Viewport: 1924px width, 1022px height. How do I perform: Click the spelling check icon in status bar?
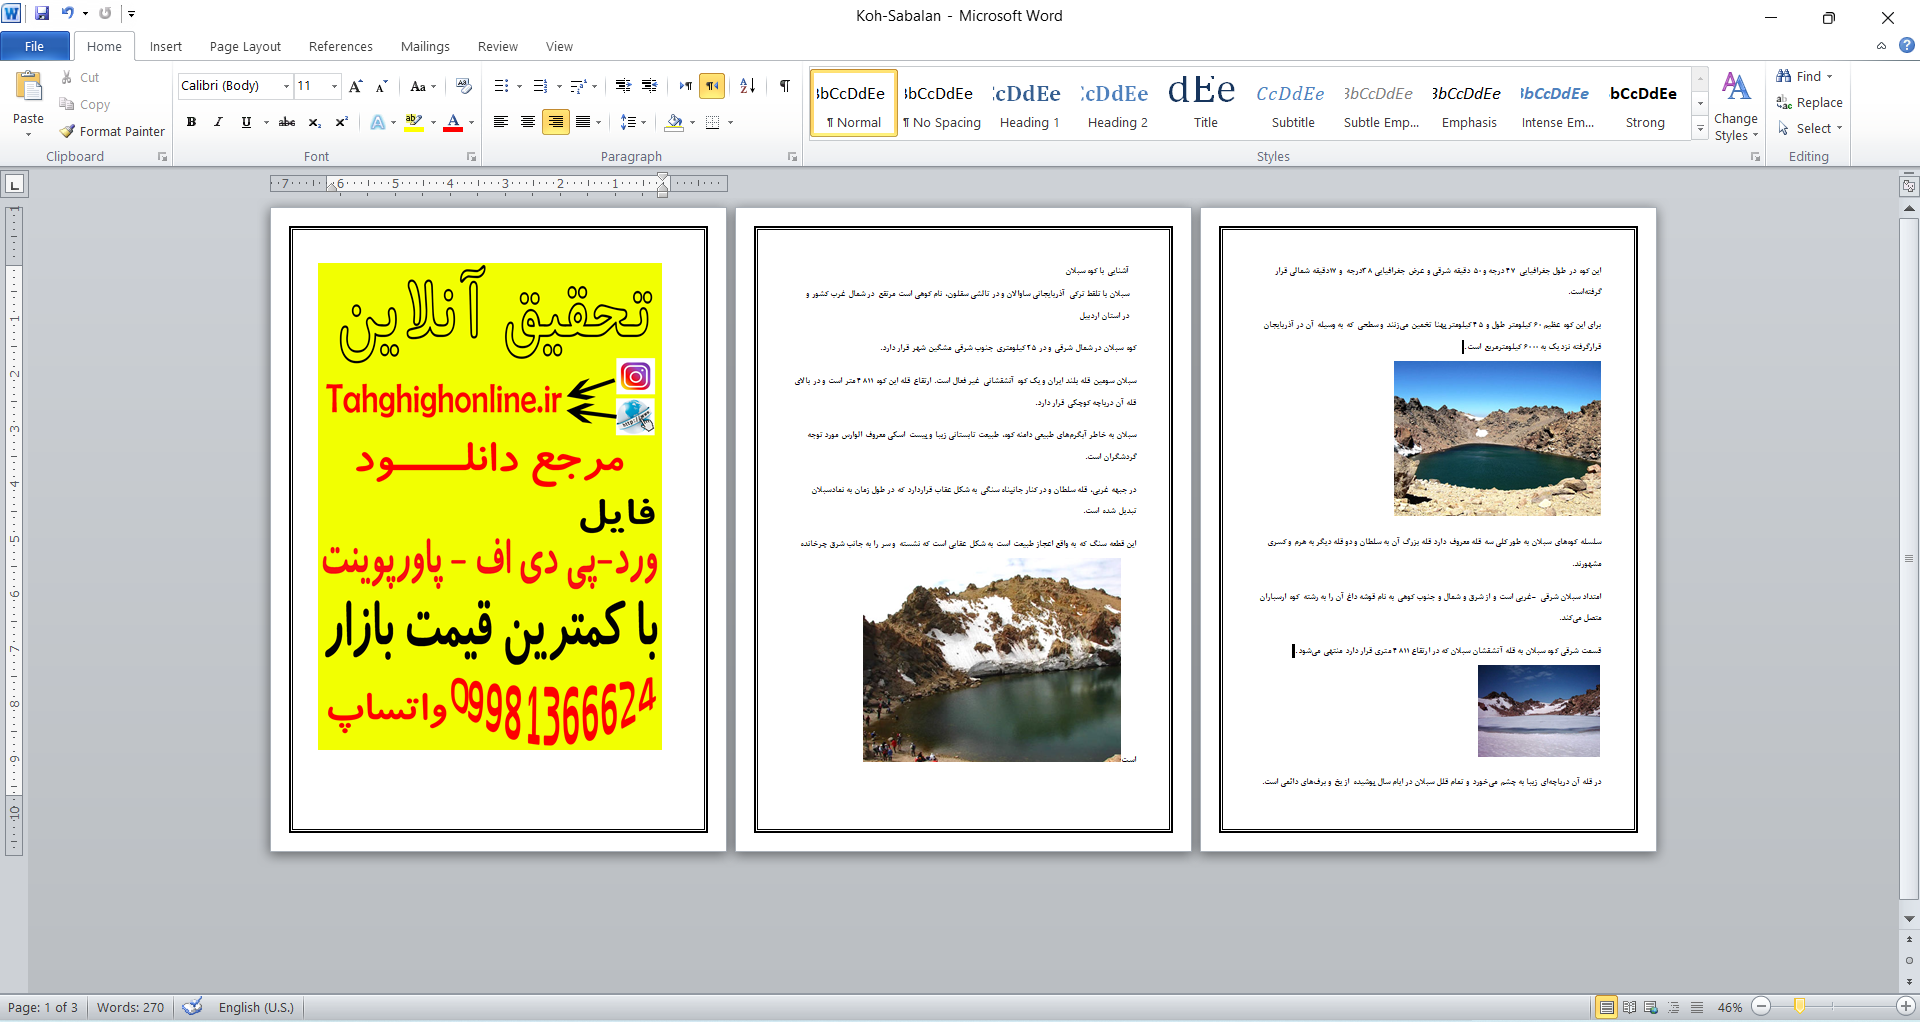click(x=193, y=1006)
